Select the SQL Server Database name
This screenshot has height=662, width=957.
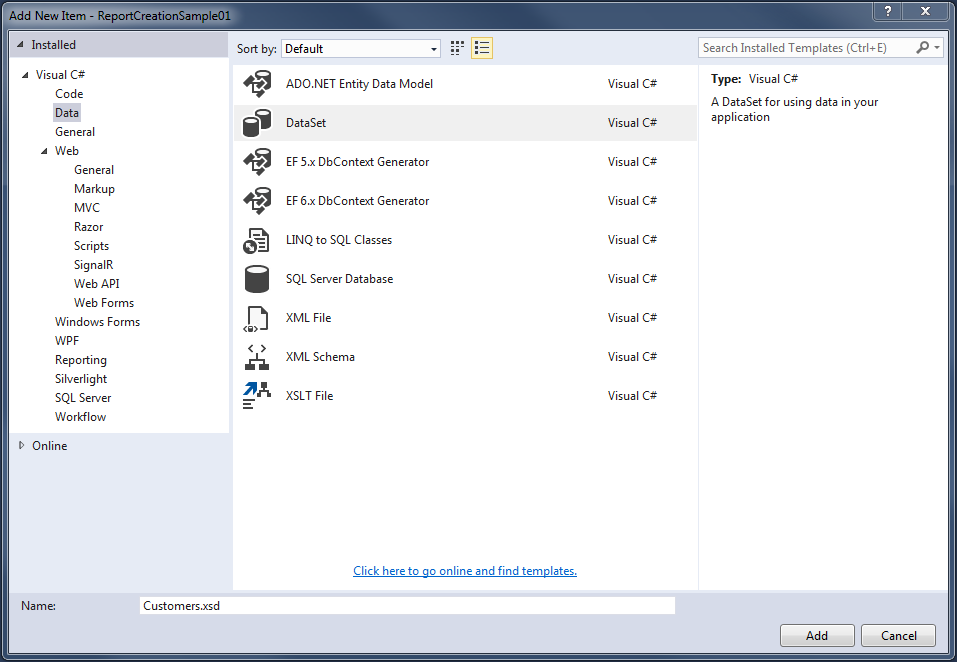(x=339, y=279)
